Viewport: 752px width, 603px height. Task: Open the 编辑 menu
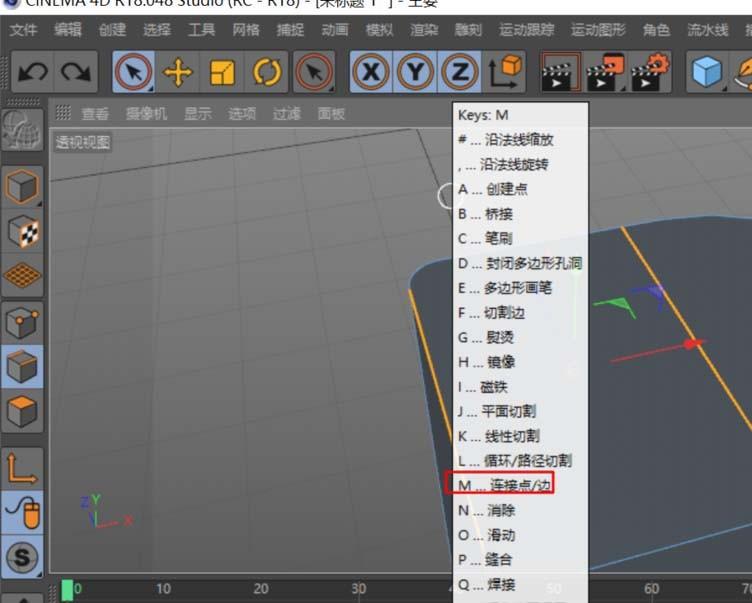click(x=68, y=30)
